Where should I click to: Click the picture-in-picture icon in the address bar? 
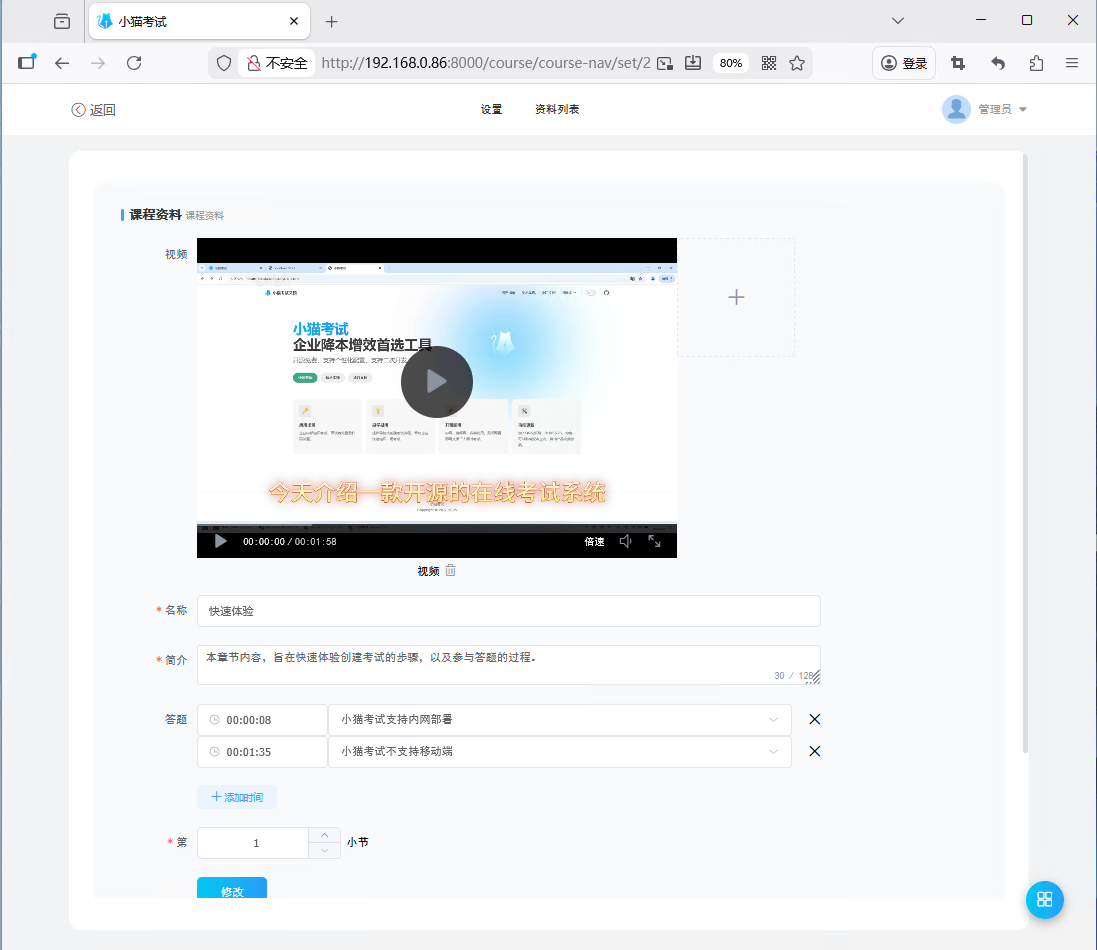665,63
